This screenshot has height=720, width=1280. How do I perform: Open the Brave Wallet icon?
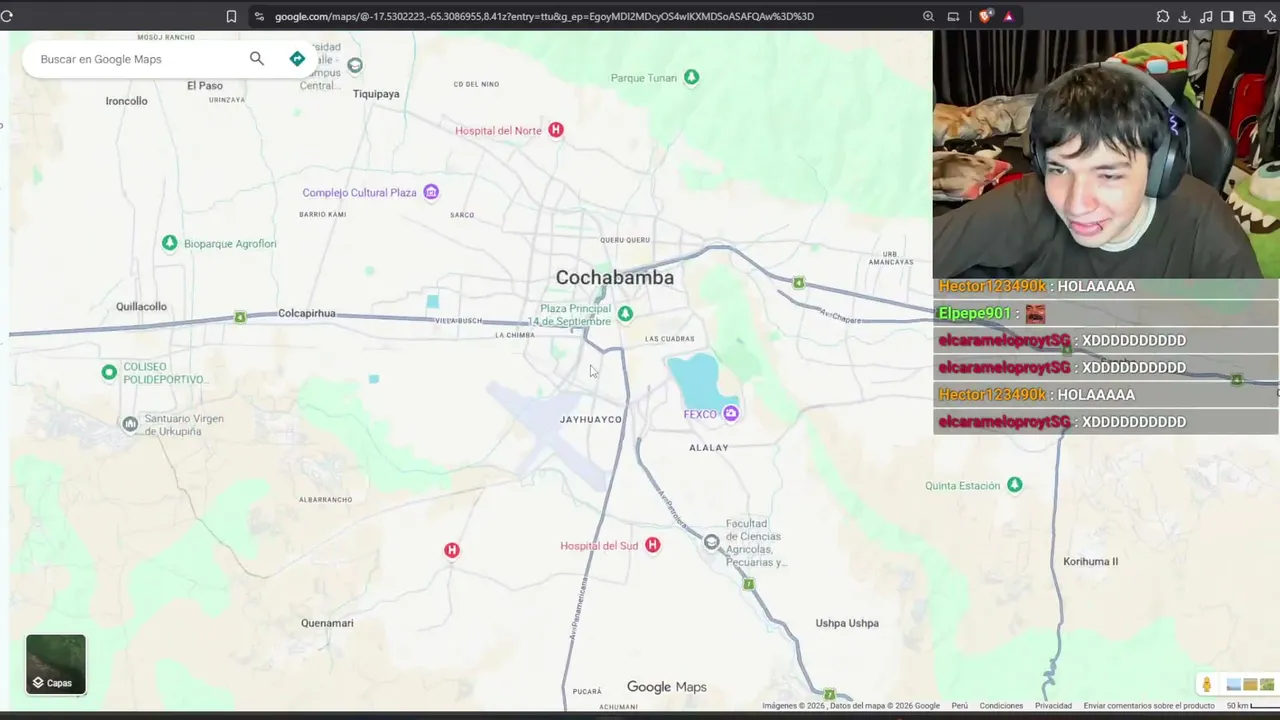pos(1249,16)
